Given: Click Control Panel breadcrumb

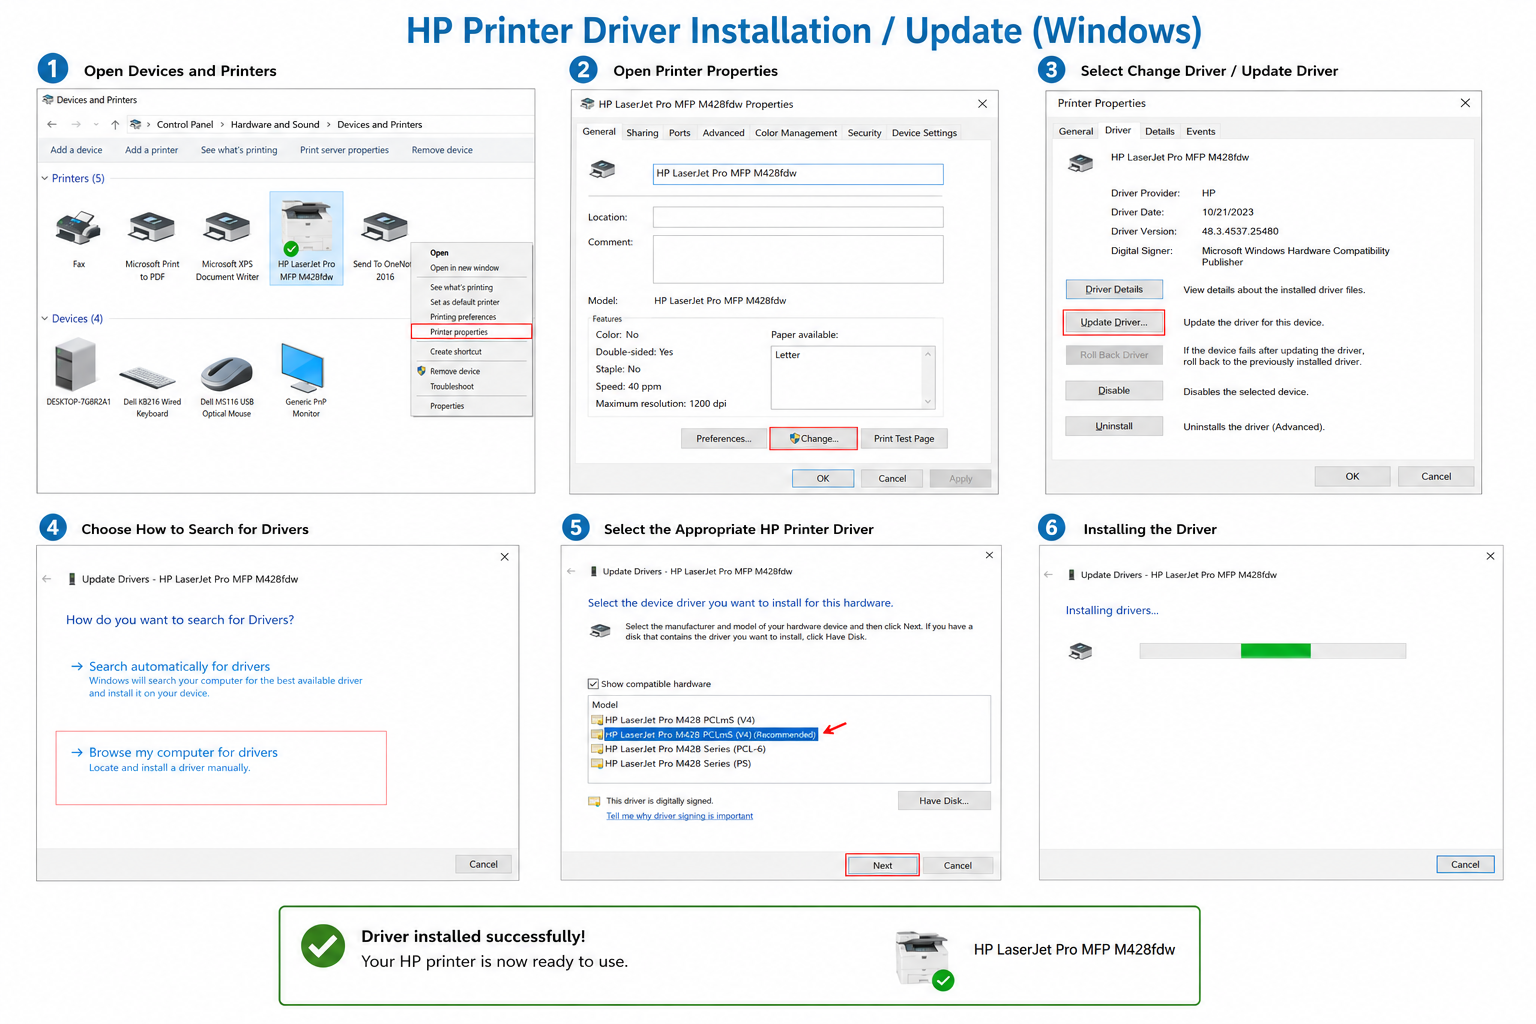Looking at the screenshot, I should point(185,124).
